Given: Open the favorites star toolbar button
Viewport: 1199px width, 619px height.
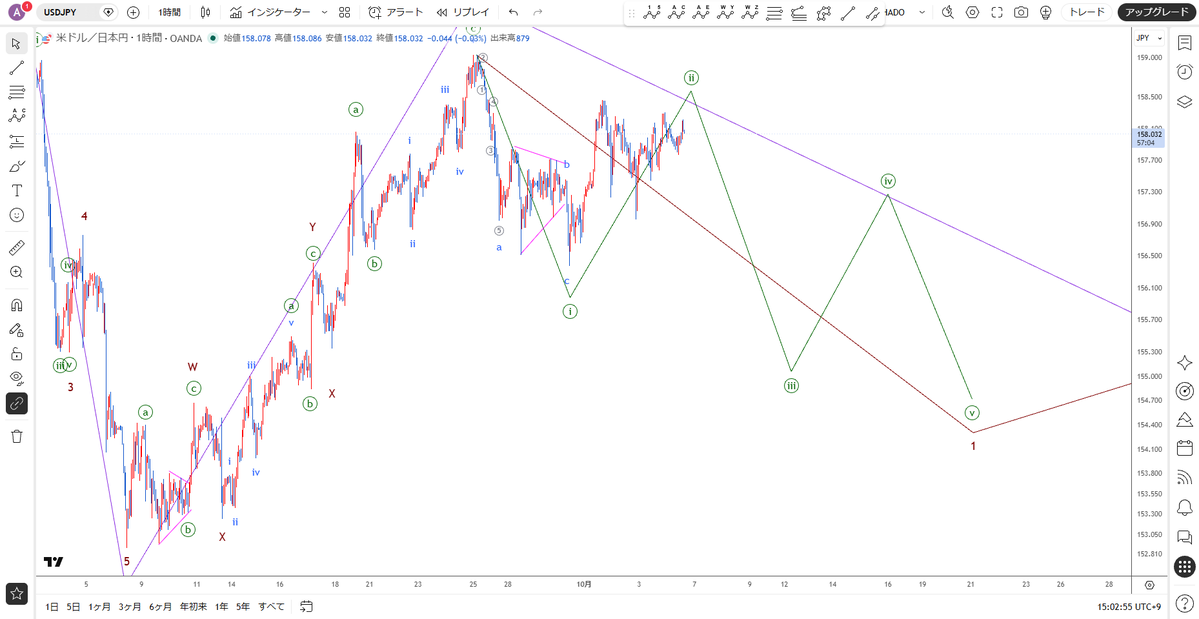Looking at the screenshot, I should [16, 592].
